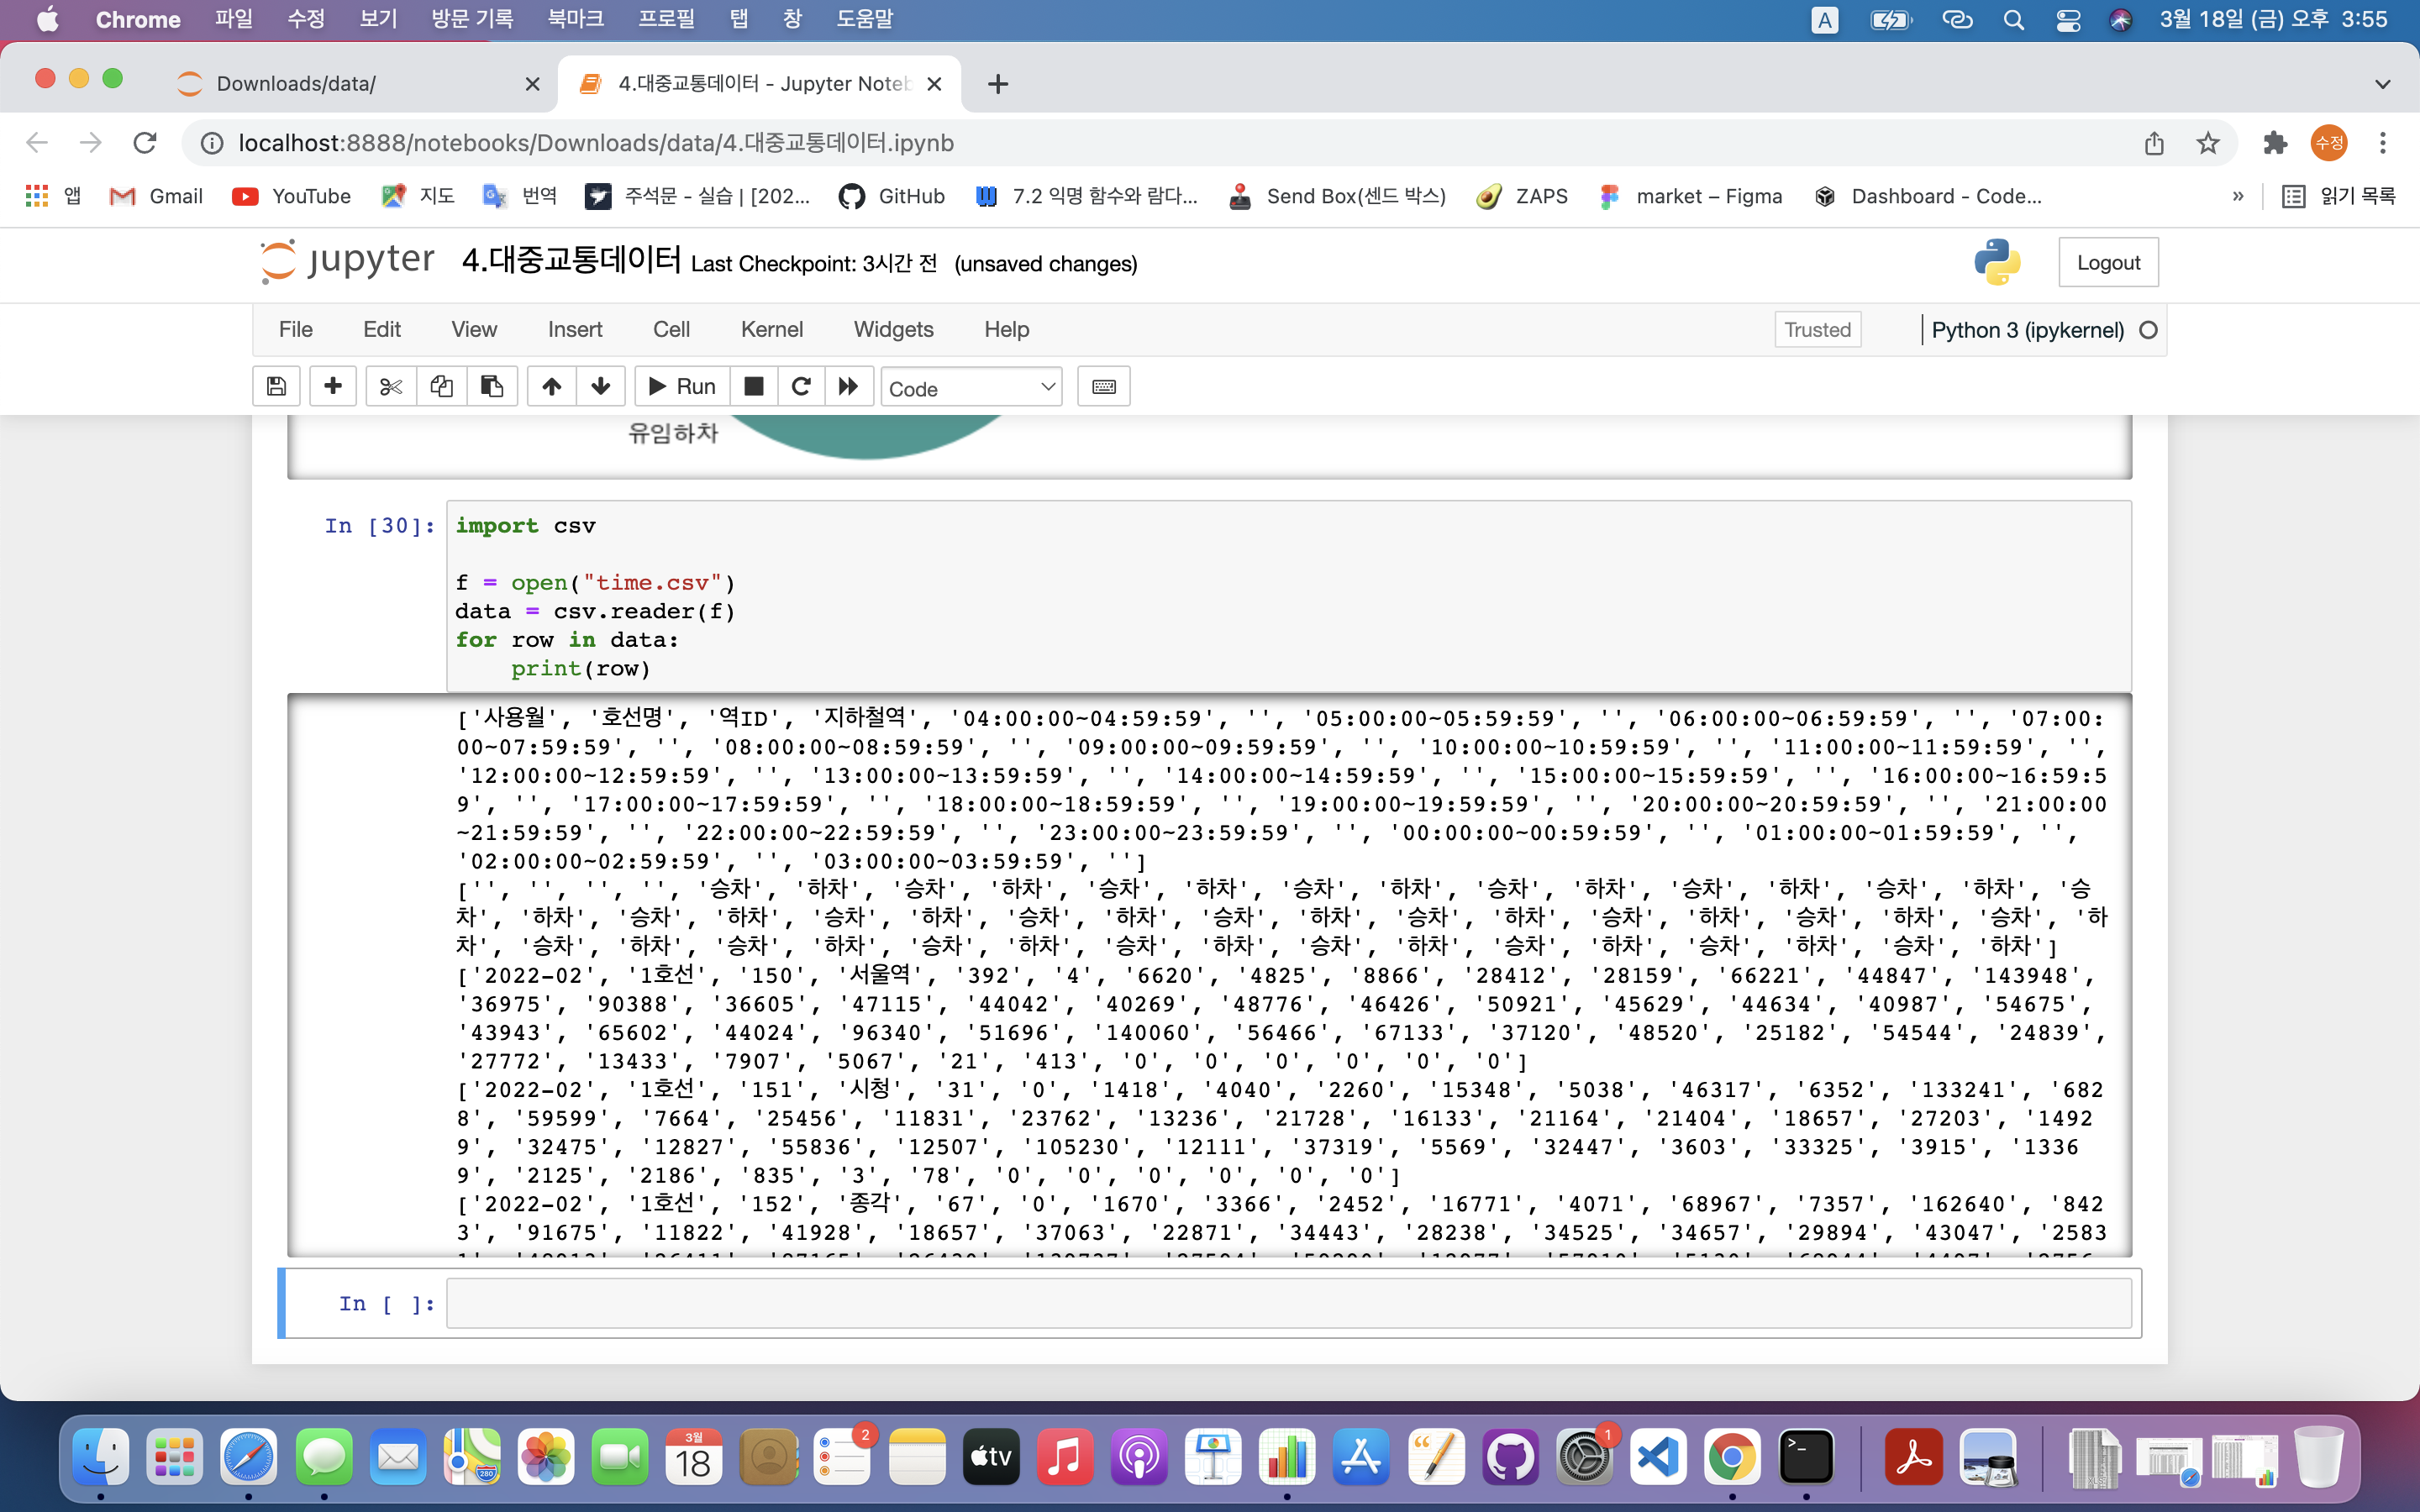Bookmark this page with the star icon

tap(2208, 143)
